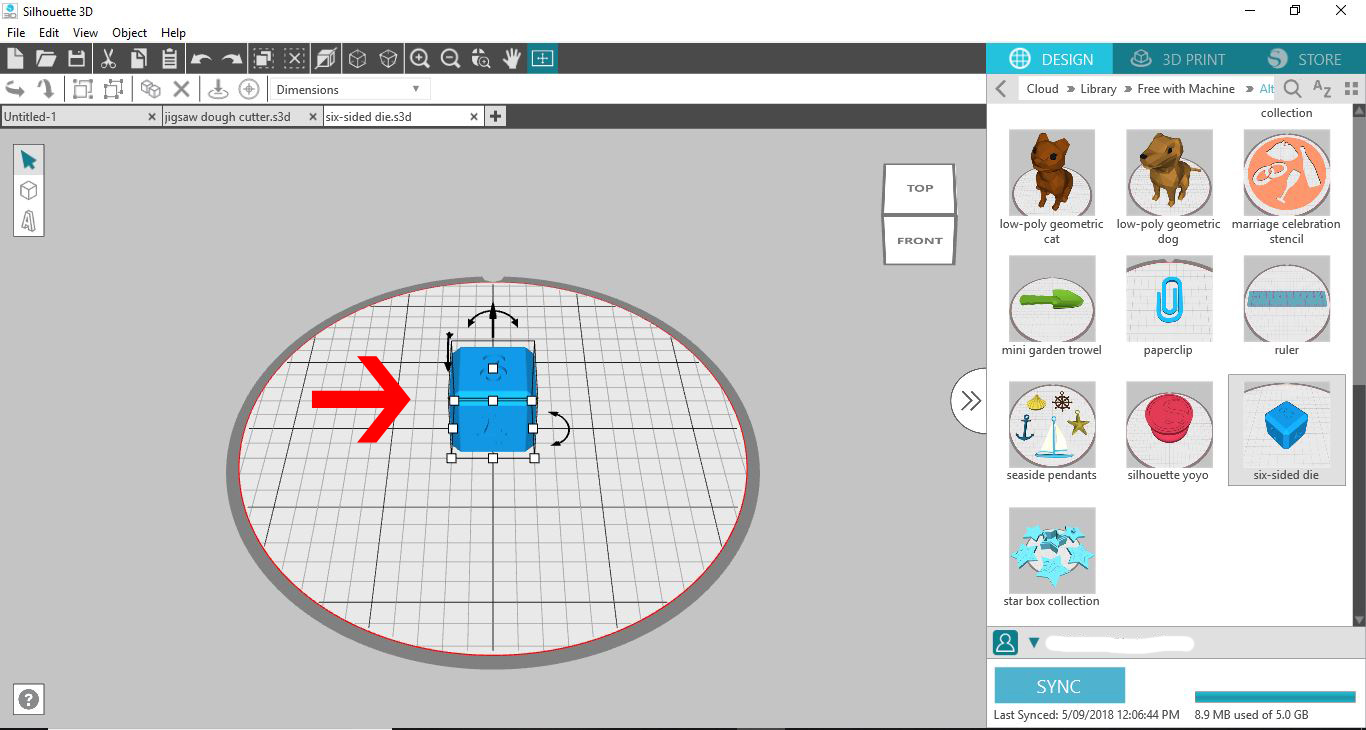Zoom in on the print bed

click(420, 59)
